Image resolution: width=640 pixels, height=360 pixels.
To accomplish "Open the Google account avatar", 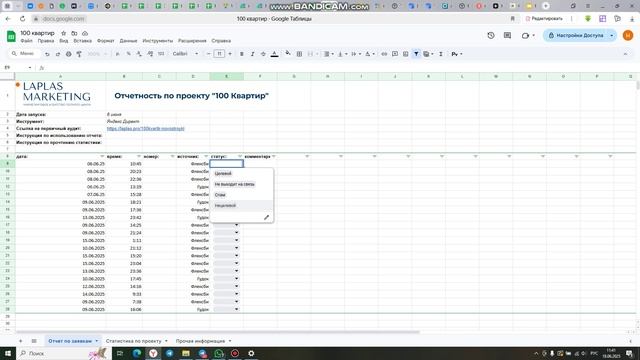I will tap(628, 36).
